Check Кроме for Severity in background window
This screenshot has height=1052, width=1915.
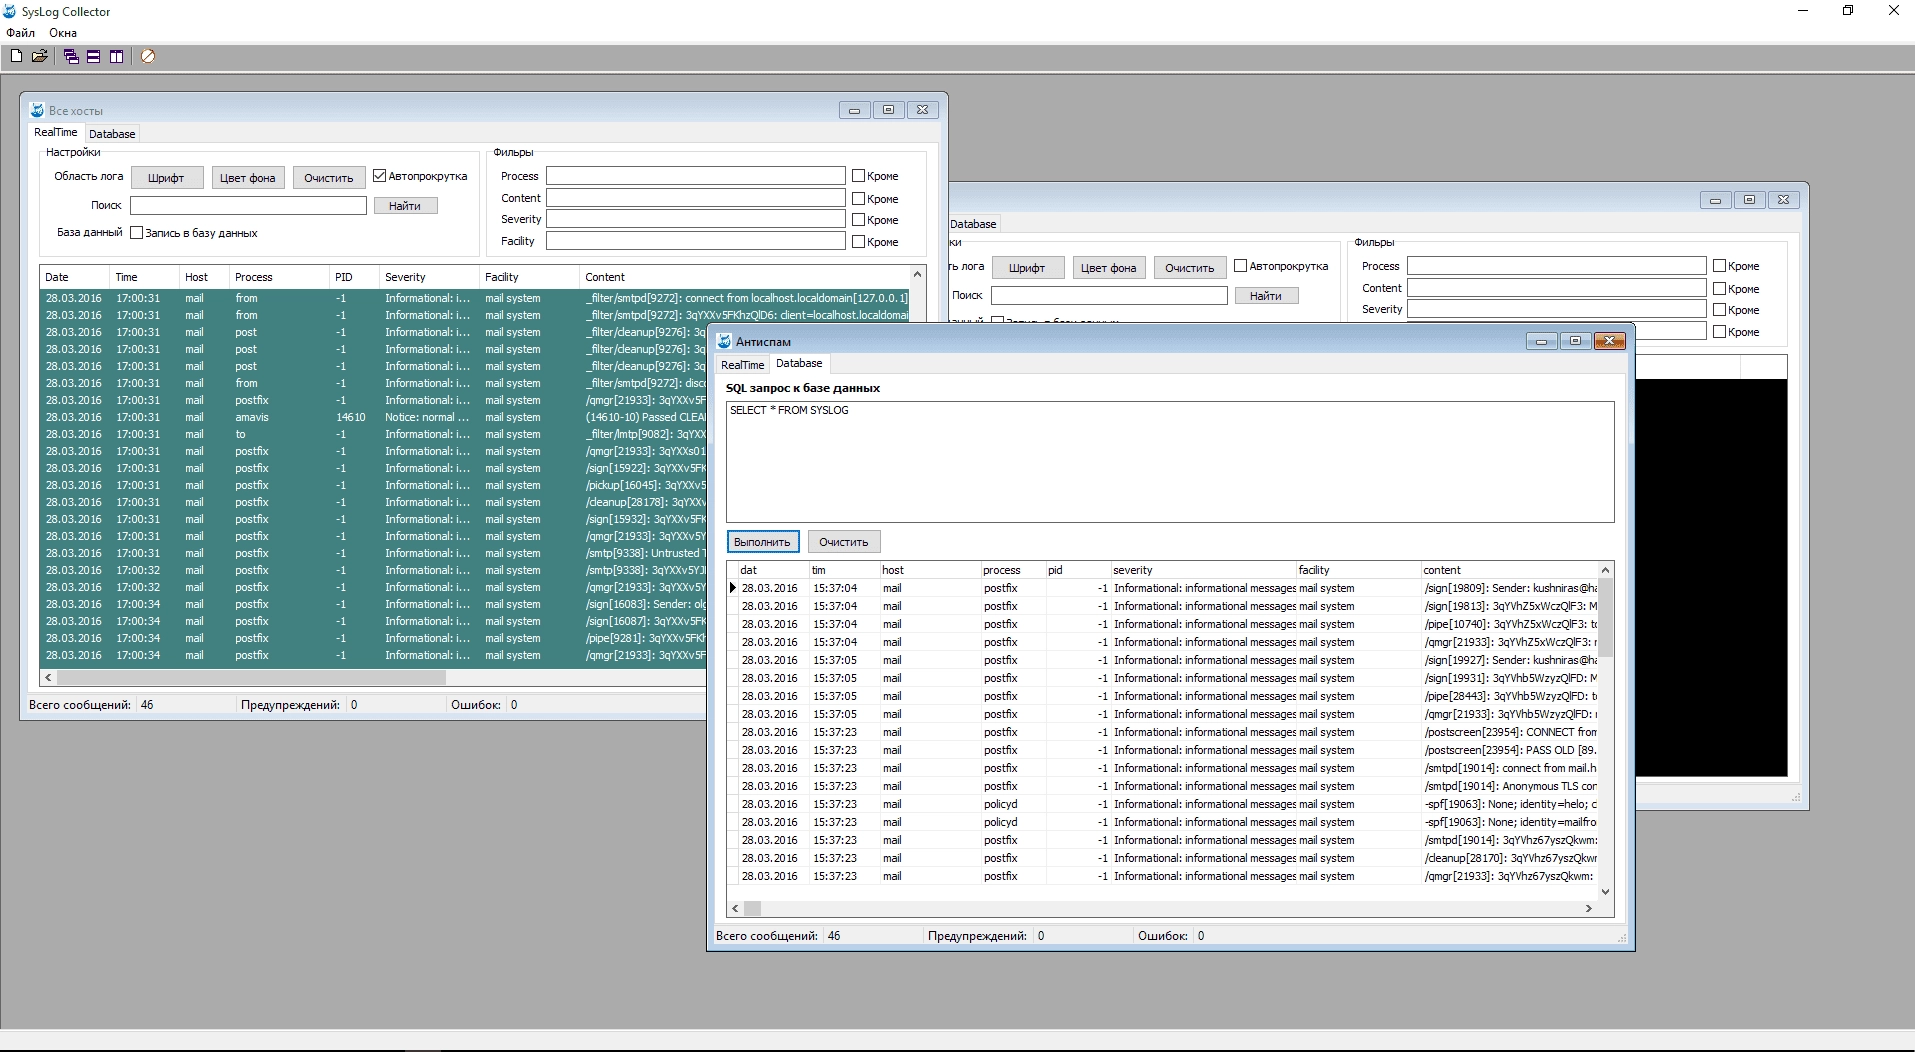[x=1719, y=309]
